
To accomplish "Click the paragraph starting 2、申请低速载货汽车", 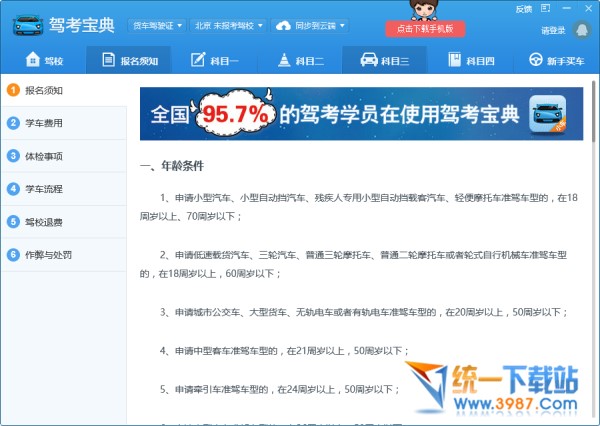I will [353, 264].
